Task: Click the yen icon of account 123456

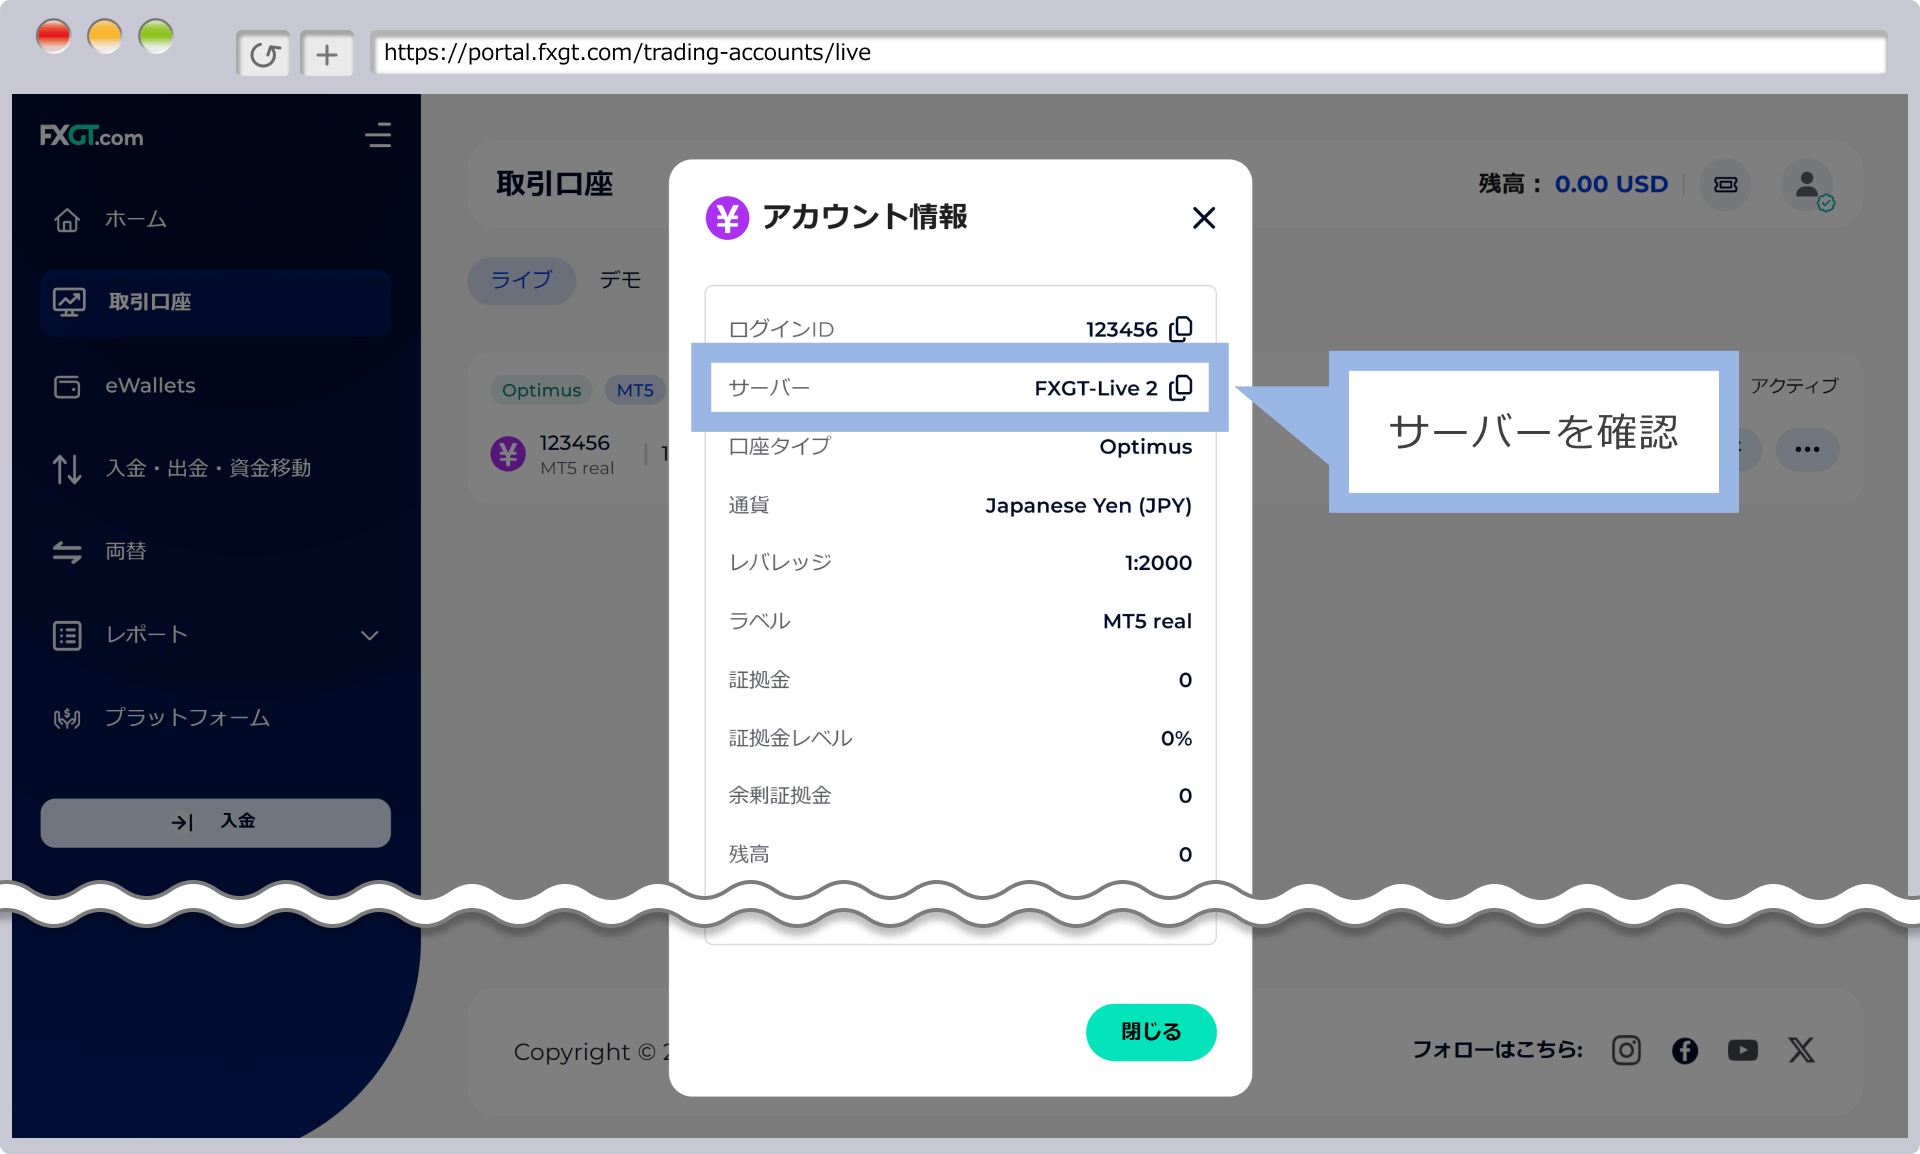Action: click(508, 454)
